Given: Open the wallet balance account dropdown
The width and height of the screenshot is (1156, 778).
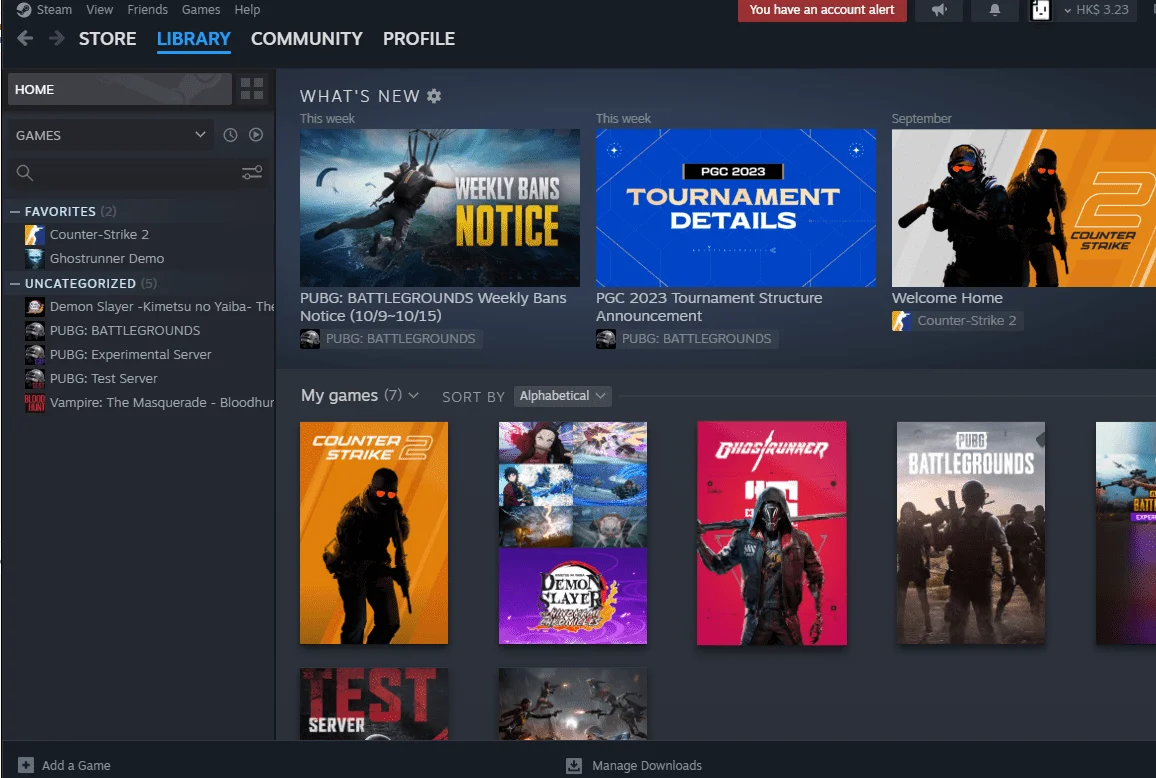Looking at the screenshot, I should pos(1096,10).
